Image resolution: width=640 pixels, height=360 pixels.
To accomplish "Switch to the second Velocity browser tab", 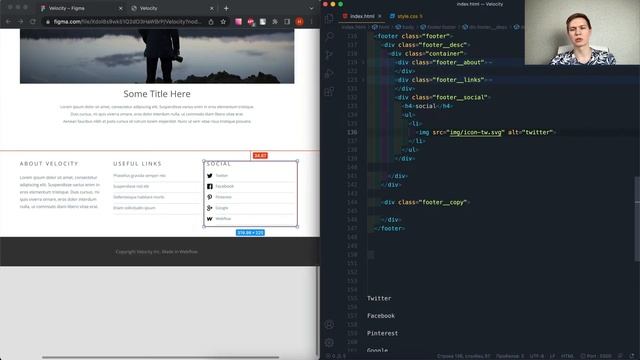I will pos(173,8).
